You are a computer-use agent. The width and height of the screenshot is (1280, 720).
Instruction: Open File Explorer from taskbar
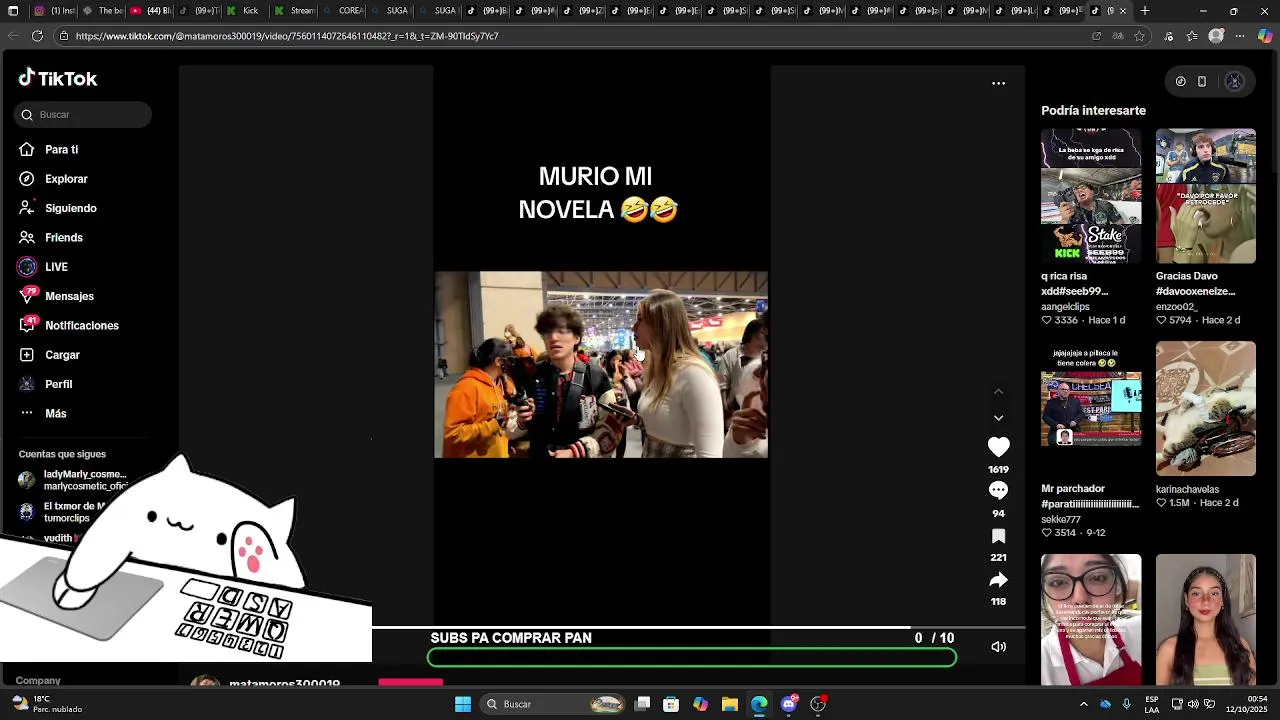pos(730,704)
